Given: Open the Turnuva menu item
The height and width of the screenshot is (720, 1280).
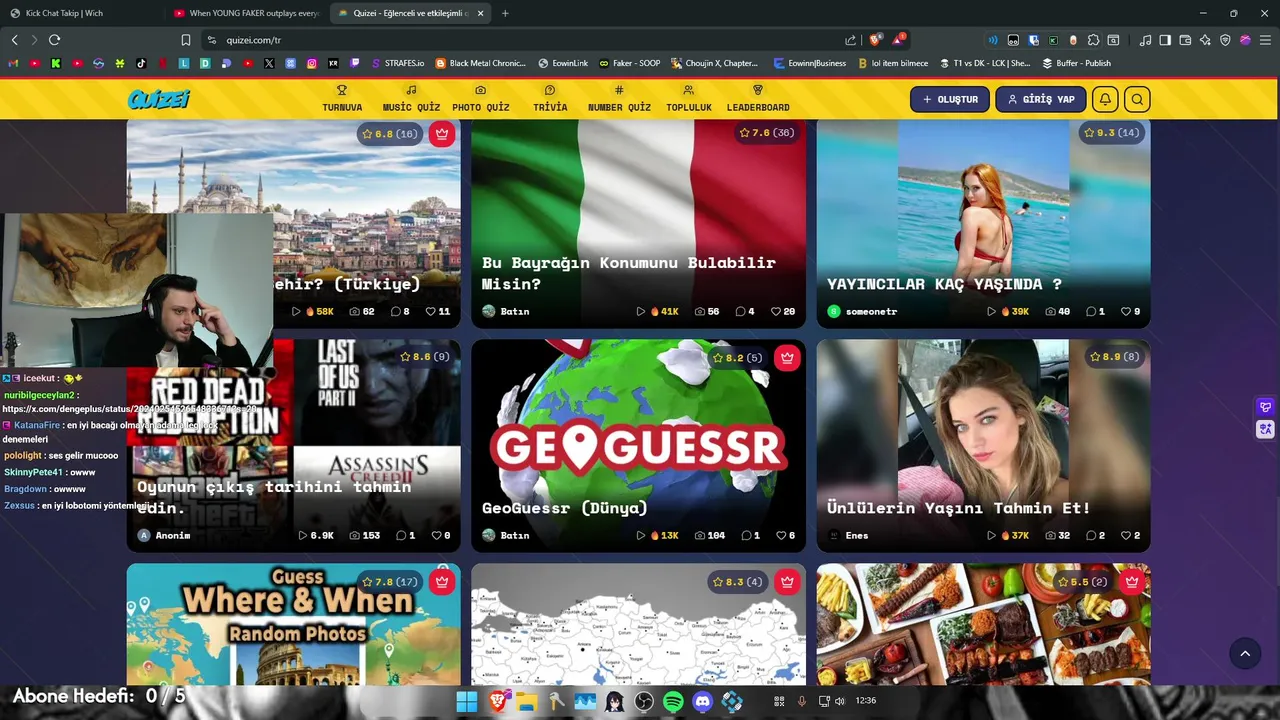Looking at the screenshot, I should coord(342,99).
